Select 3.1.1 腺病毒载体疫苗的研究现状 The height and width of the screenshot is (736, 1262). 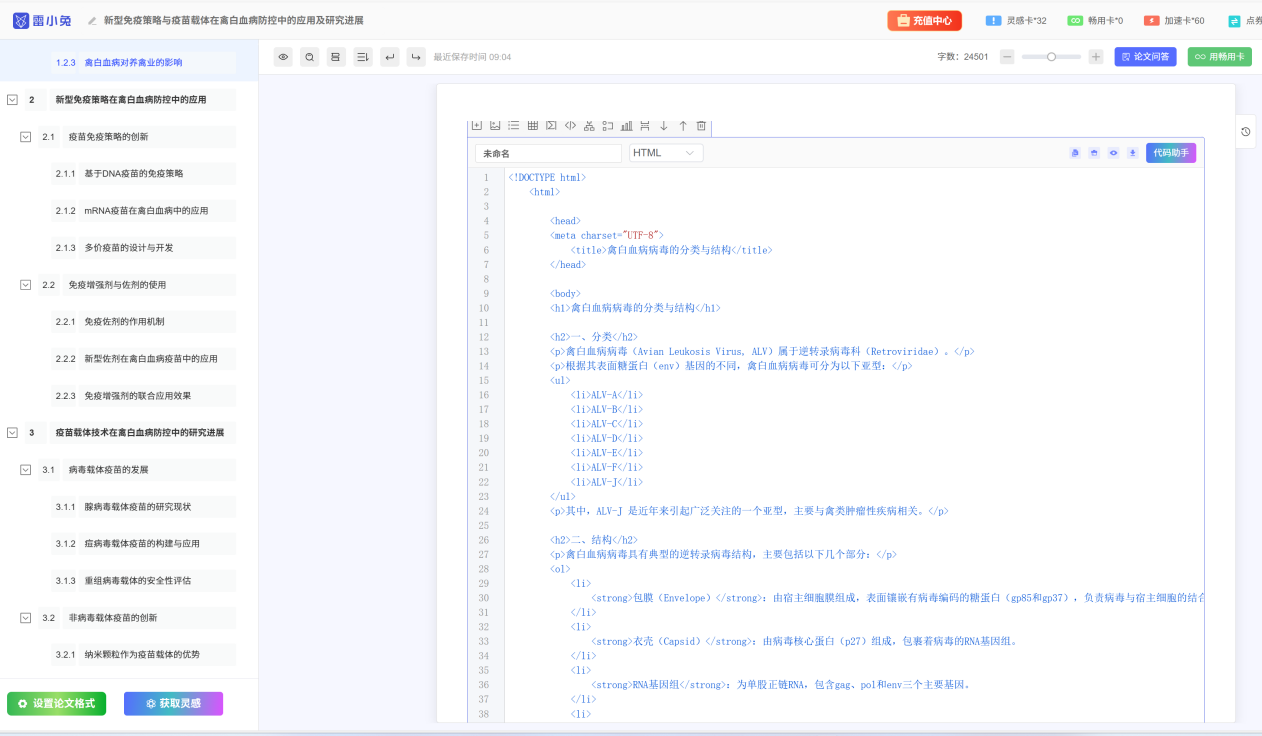143,507
